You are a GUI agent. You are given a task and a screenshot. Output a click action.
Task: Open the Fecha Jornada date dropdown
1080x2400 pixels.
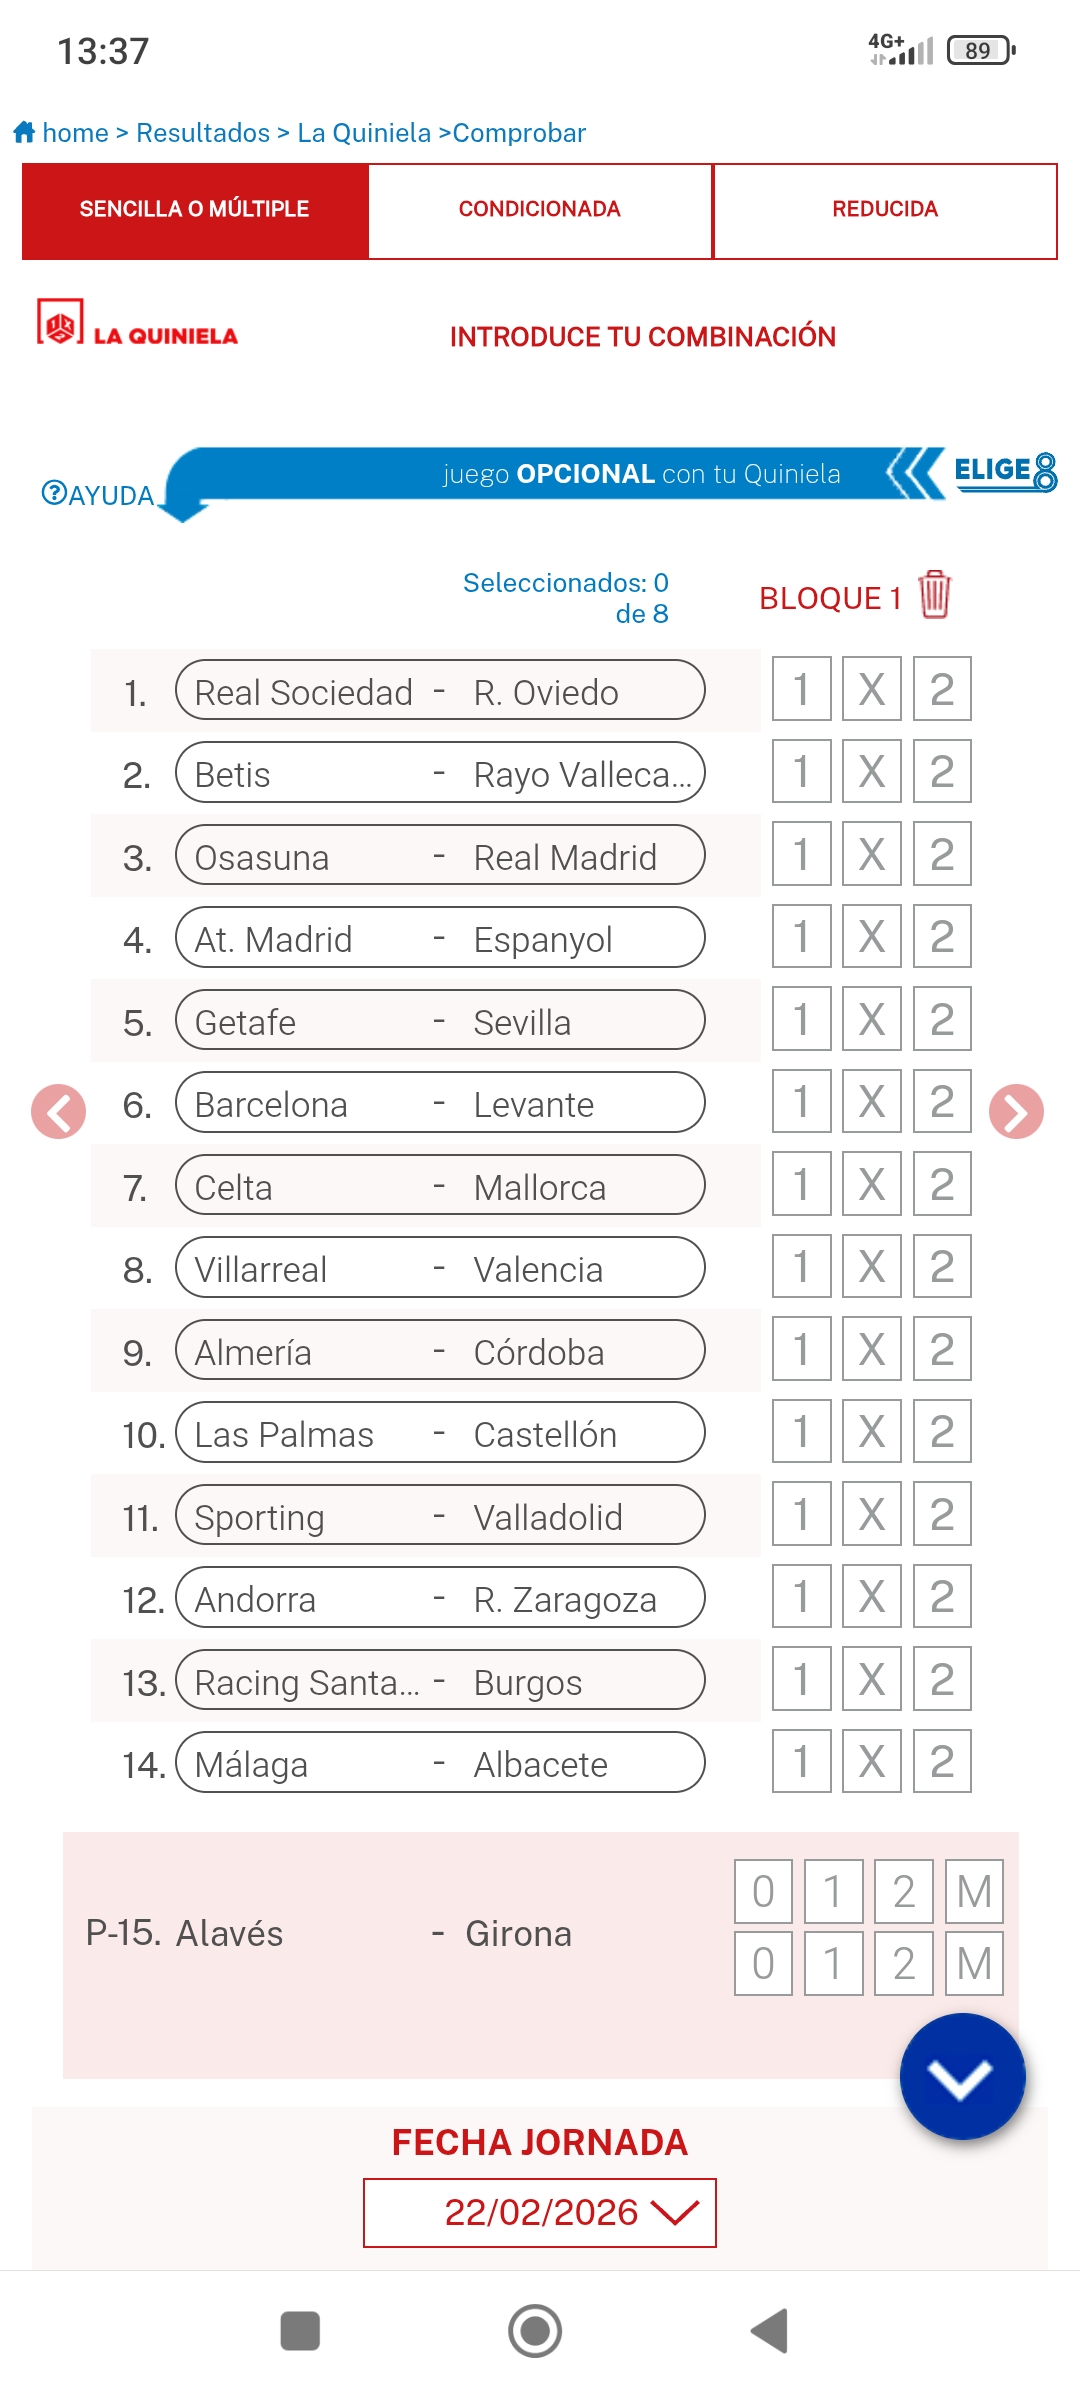click(x=540, y=2212)
